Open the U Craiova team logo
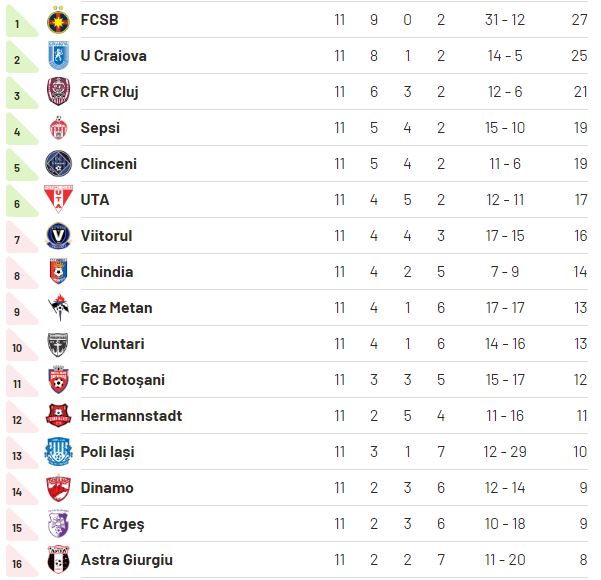601x580 pixels. pos(58,56)
